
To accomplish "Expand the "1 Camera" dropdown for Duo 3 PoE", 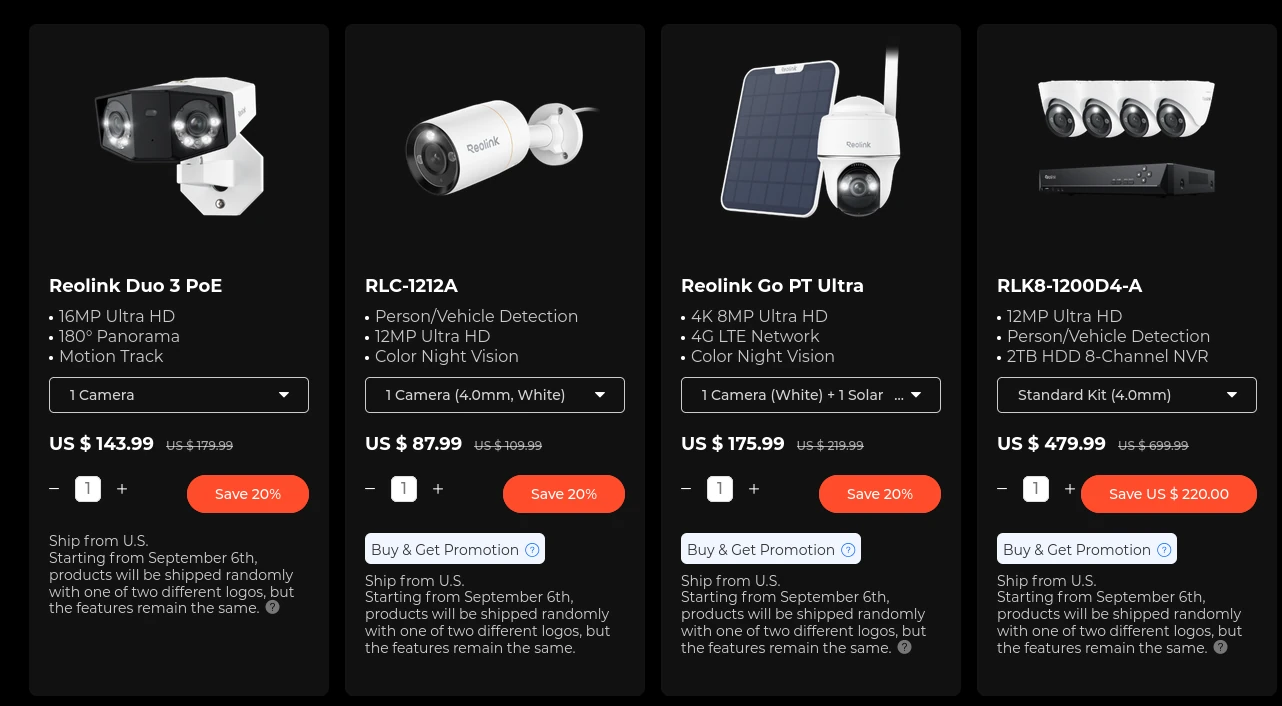I will click(x=179, y=395).
